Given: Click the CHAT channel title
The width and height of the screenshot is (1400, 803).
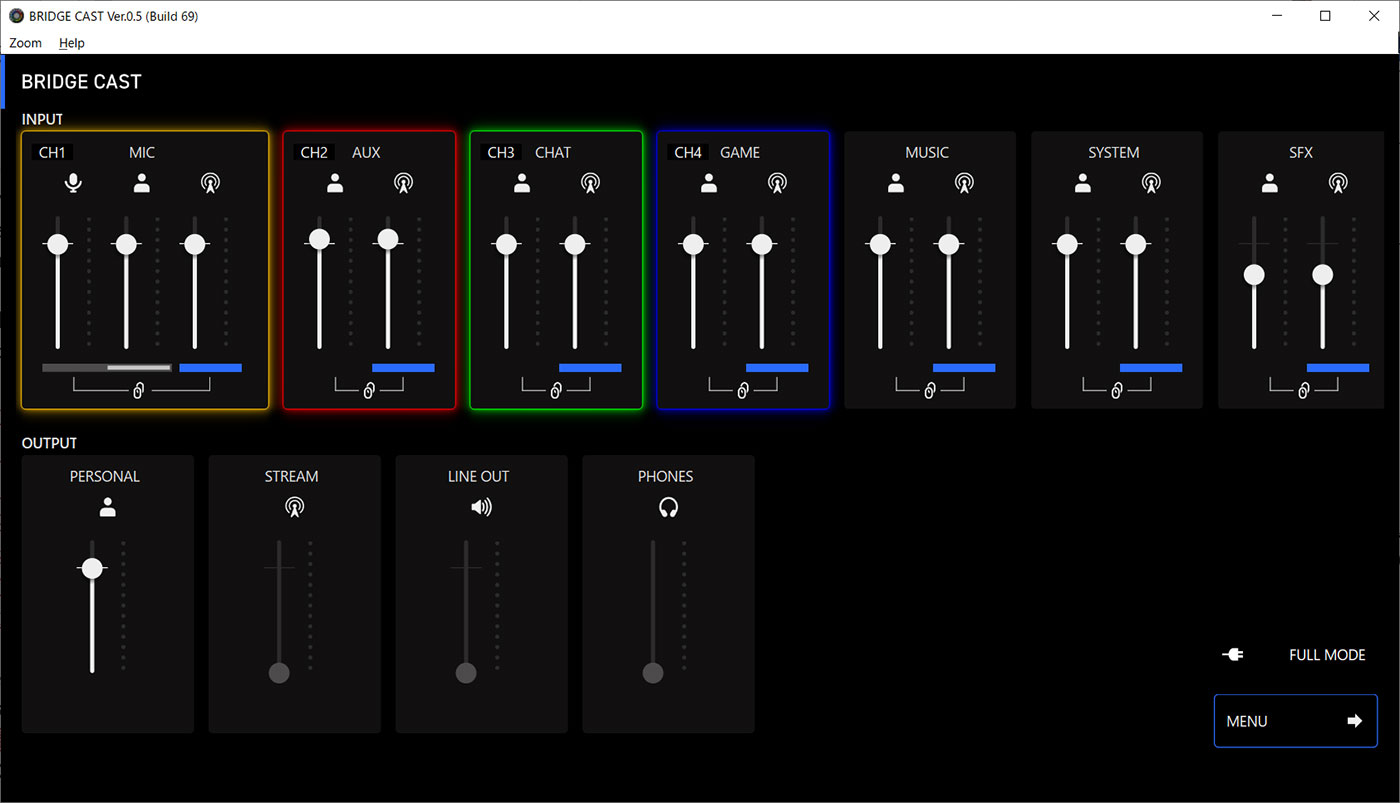Looking at the screenshot, I should pyautogui.click(x=553, y=153).
